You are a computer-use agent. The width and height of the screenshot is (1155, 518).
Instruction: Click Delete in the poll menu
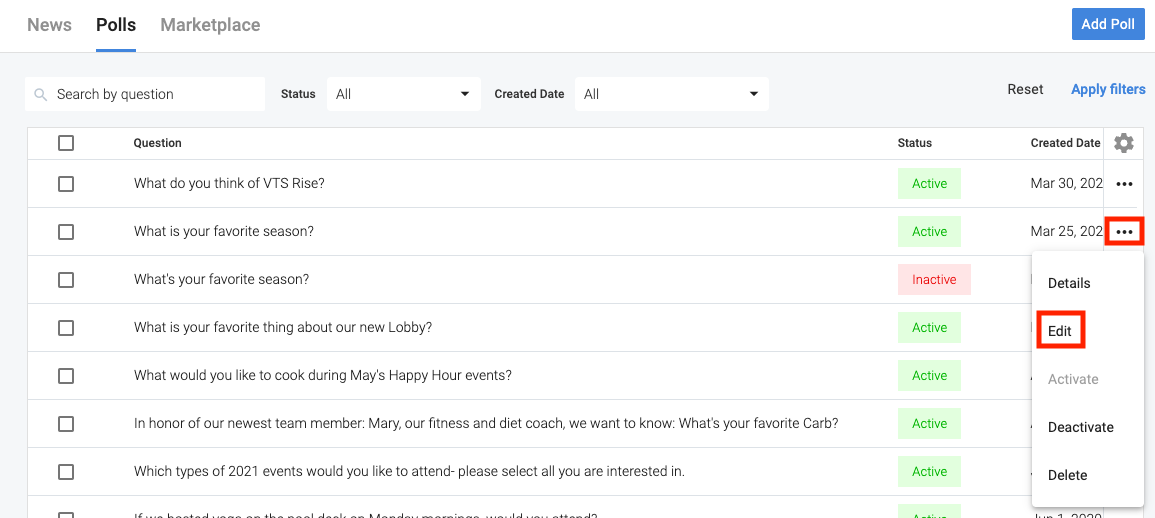(1067, 475)
